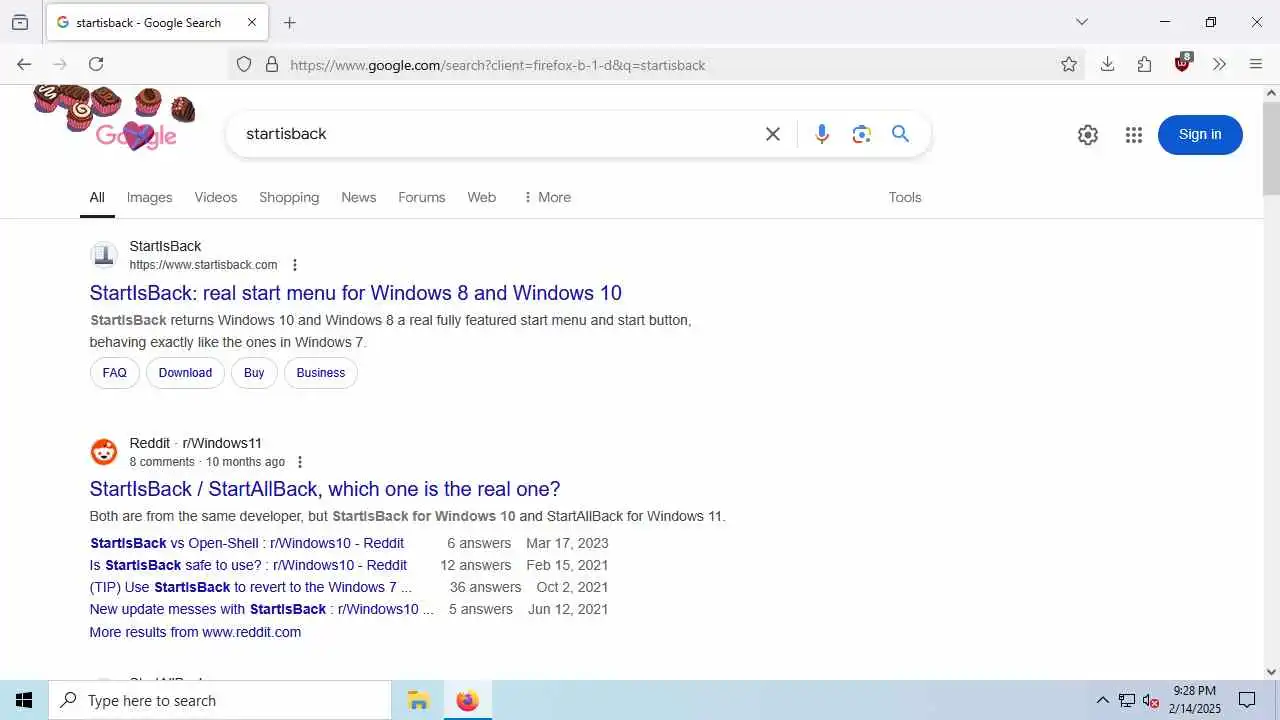This screenshot has width=1280, height=720.
Task: Open the clock showing 9:28 PM
Action: click(1195, 700)
